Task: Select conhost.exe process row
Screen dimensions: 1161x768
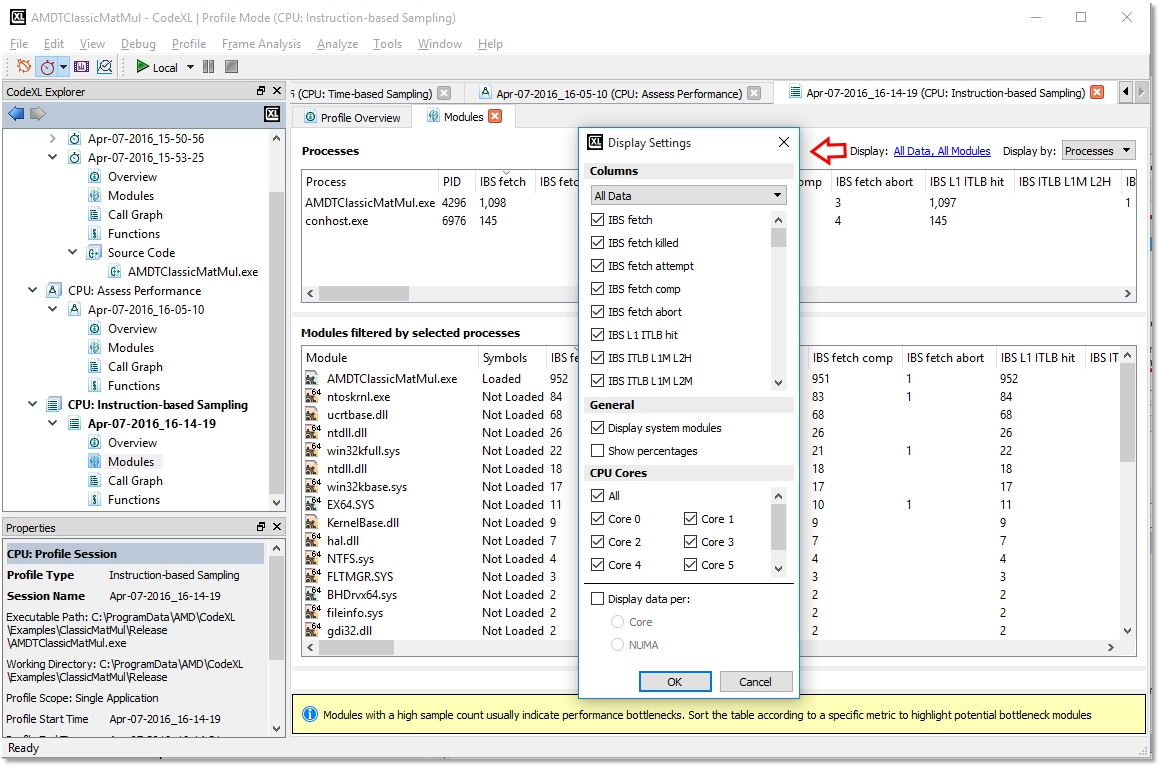Action: tap(441, 221)
